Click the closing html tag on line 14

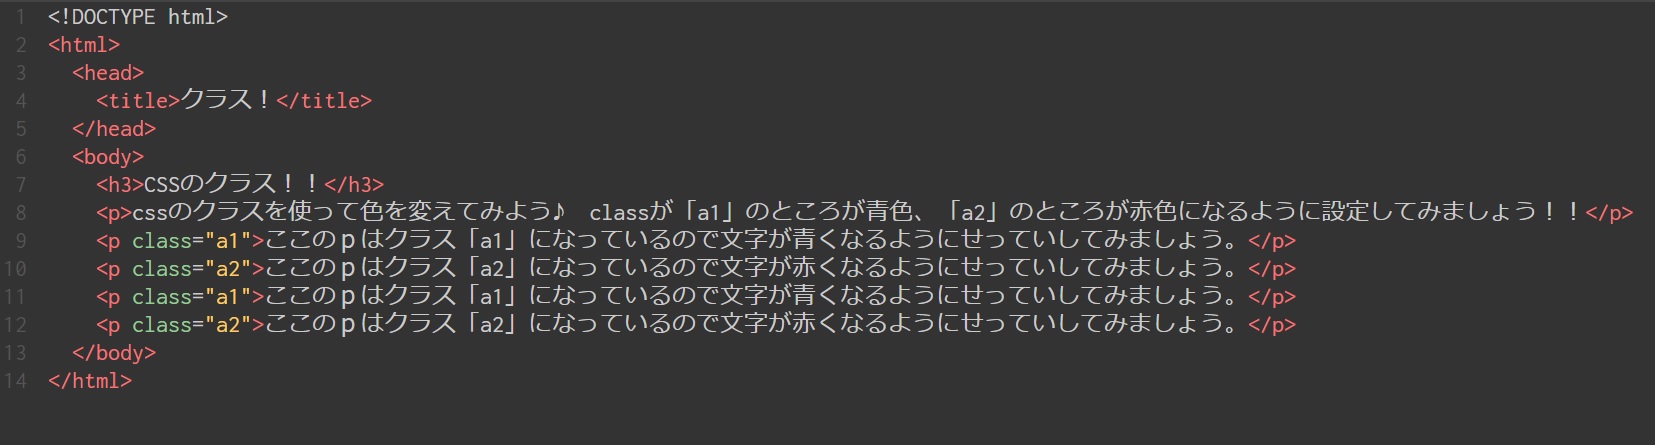pyautogui.click(x=90, y=381)
